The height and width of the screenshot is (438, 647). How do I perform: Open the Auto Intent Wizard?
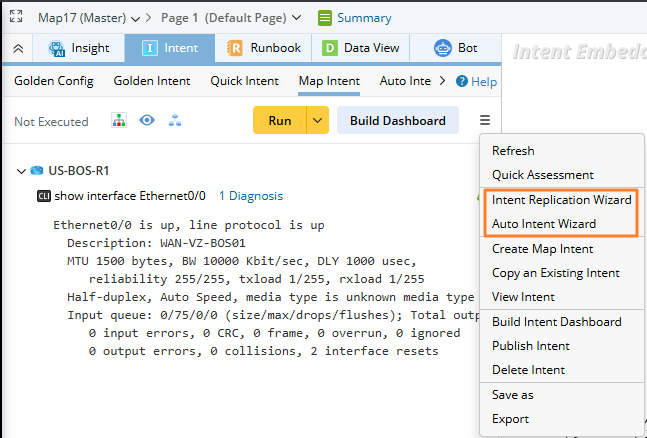562,224
